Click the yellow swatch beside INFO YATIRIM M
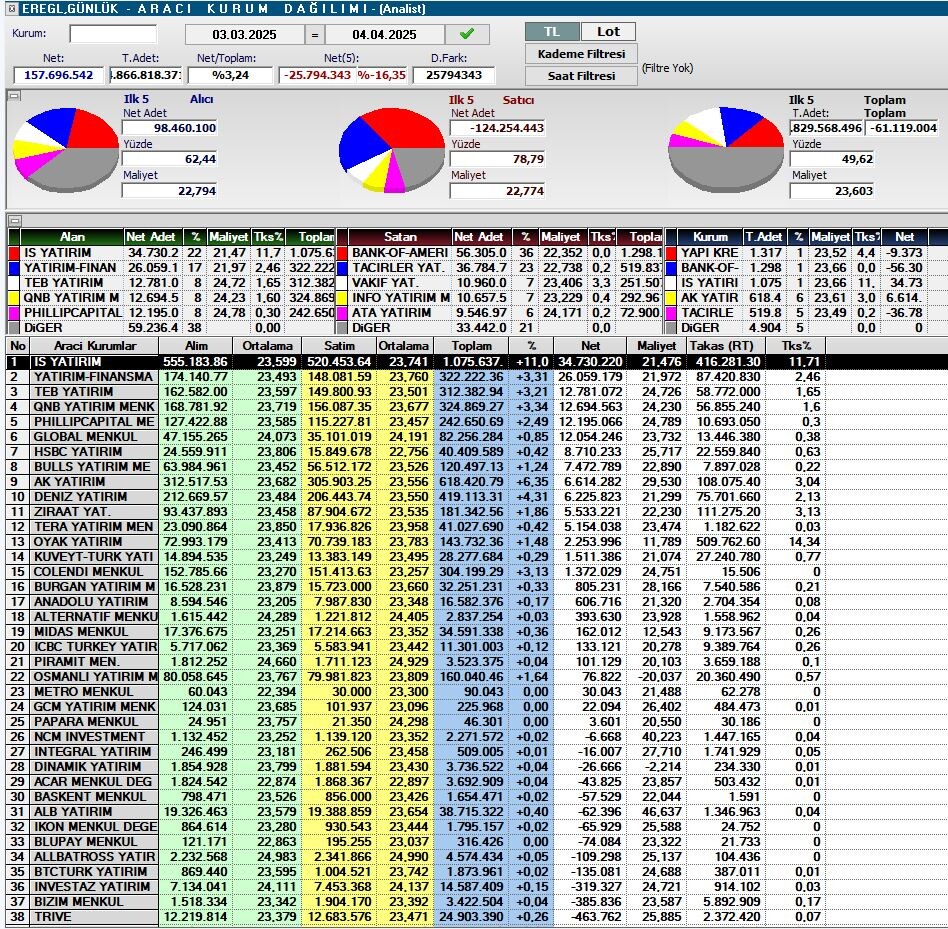This screenshot has height=929, width=948. [x=342, y=298]
